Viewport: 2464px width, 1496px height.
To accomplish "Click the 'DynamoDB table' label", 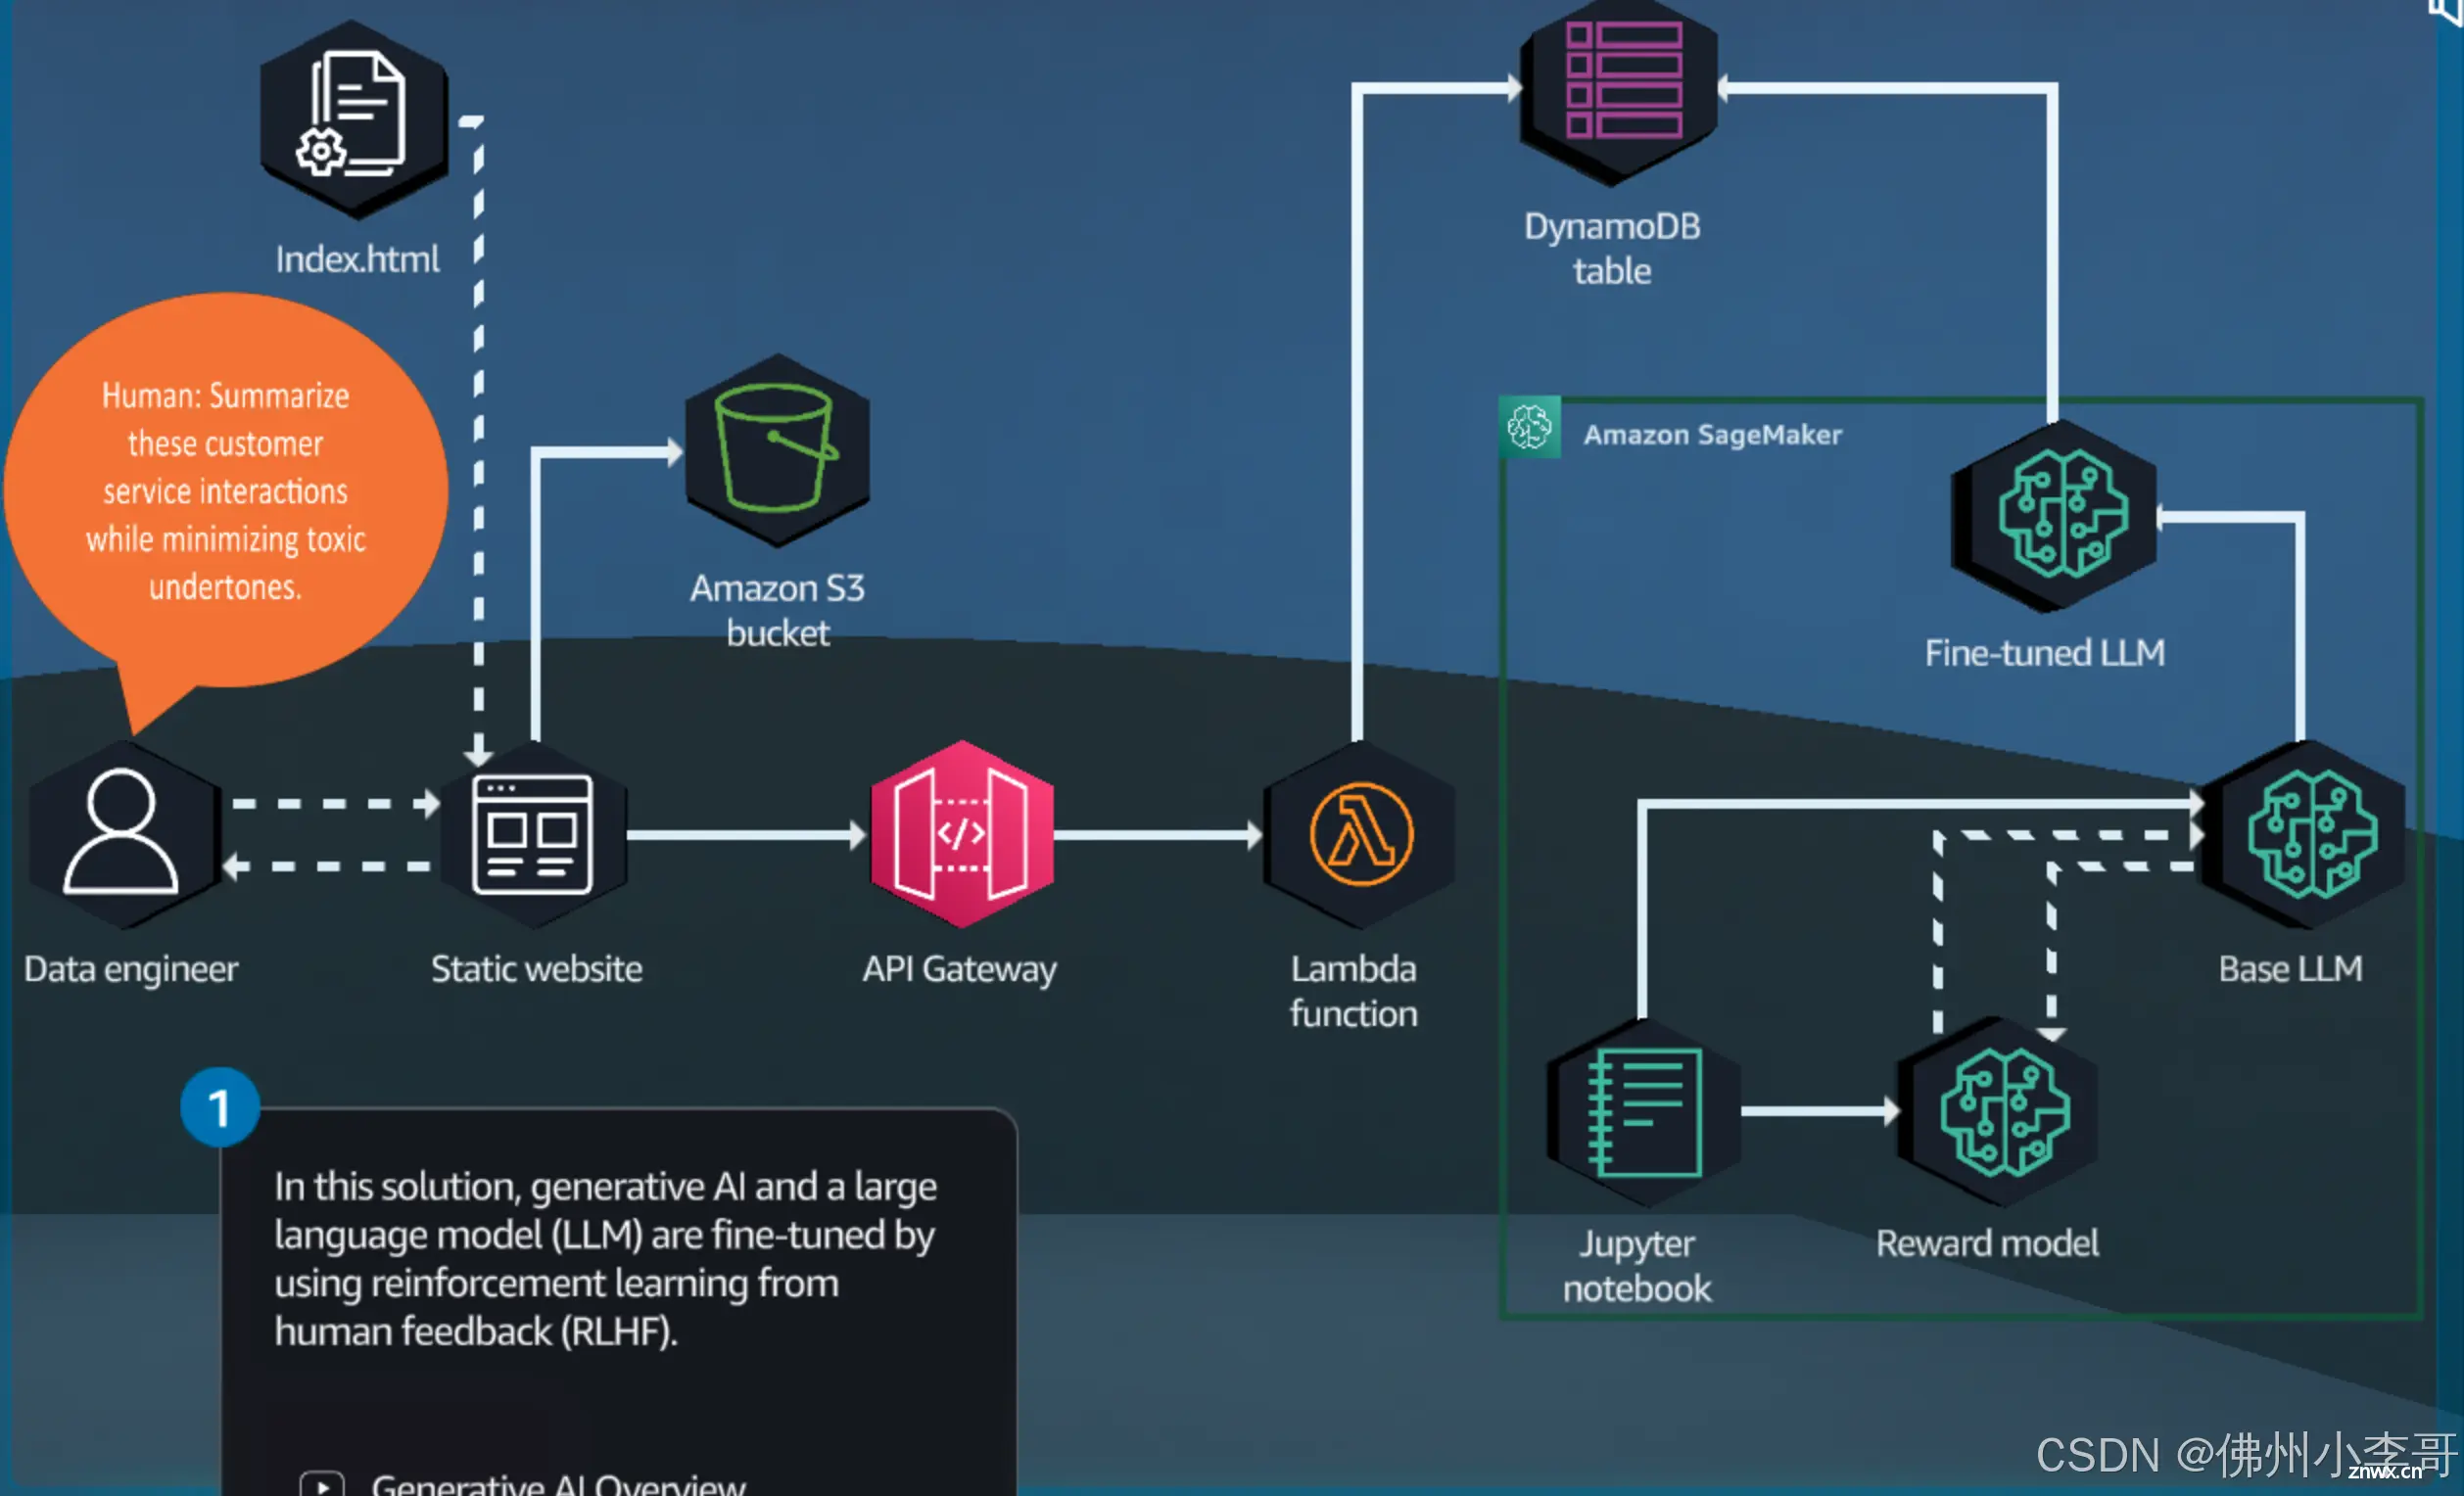I will (x=1612, y=248).
